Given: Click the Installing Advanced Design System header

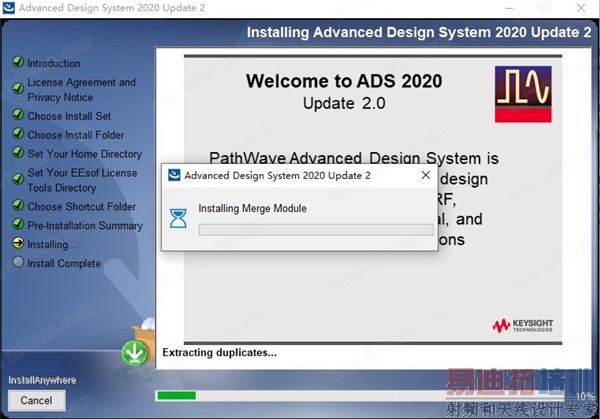Looking at the screenshot, I should pos(419,32).
